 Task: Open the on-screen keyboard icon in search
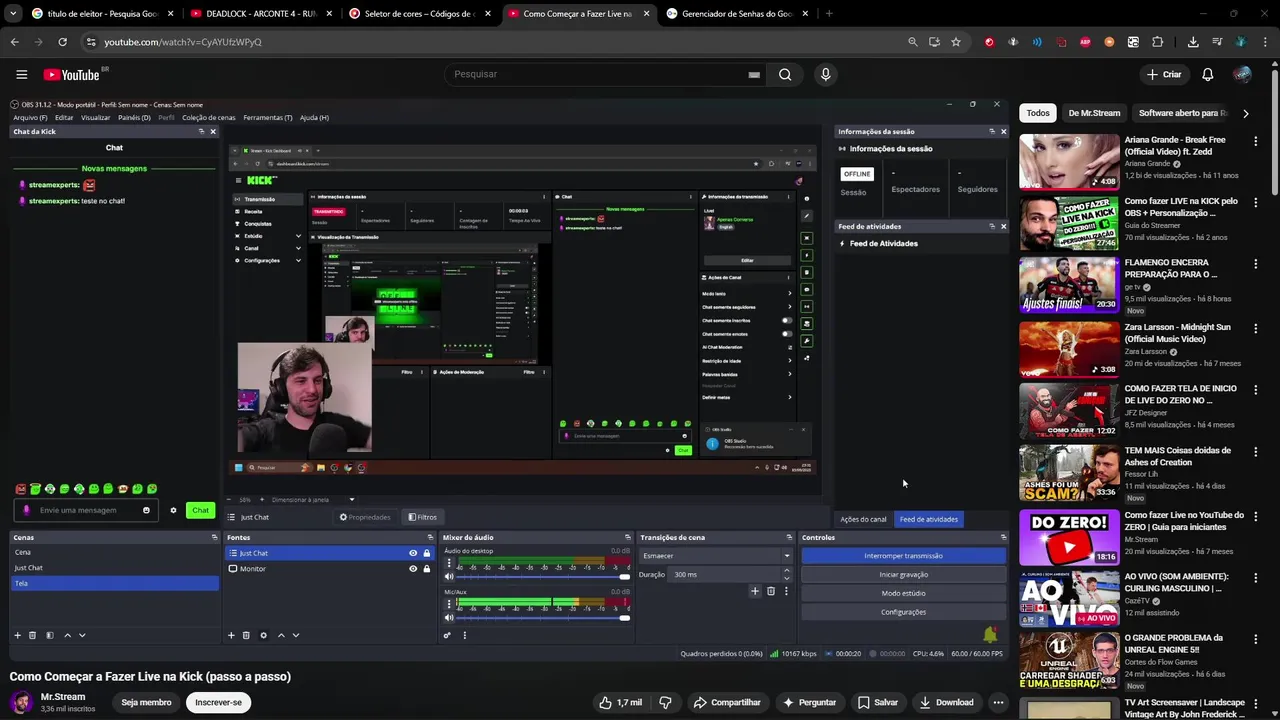click(754, 74)
